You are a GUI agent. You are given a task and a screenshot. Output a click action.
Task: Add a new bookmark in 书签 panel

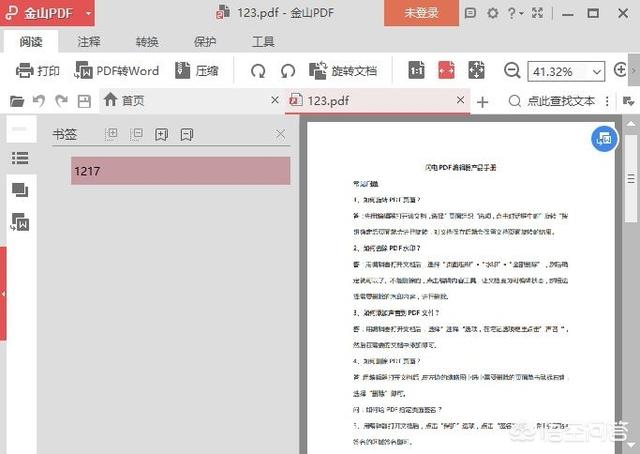pos(162,134)
